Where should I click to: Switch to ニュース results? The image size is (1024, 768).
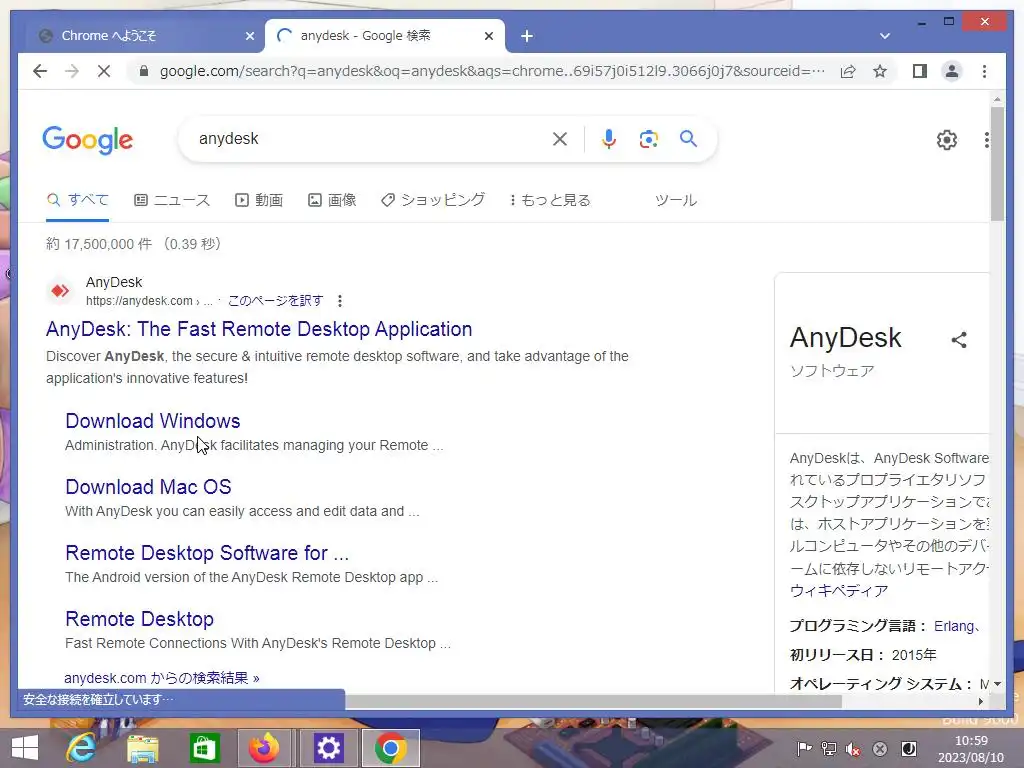[172, 200]
